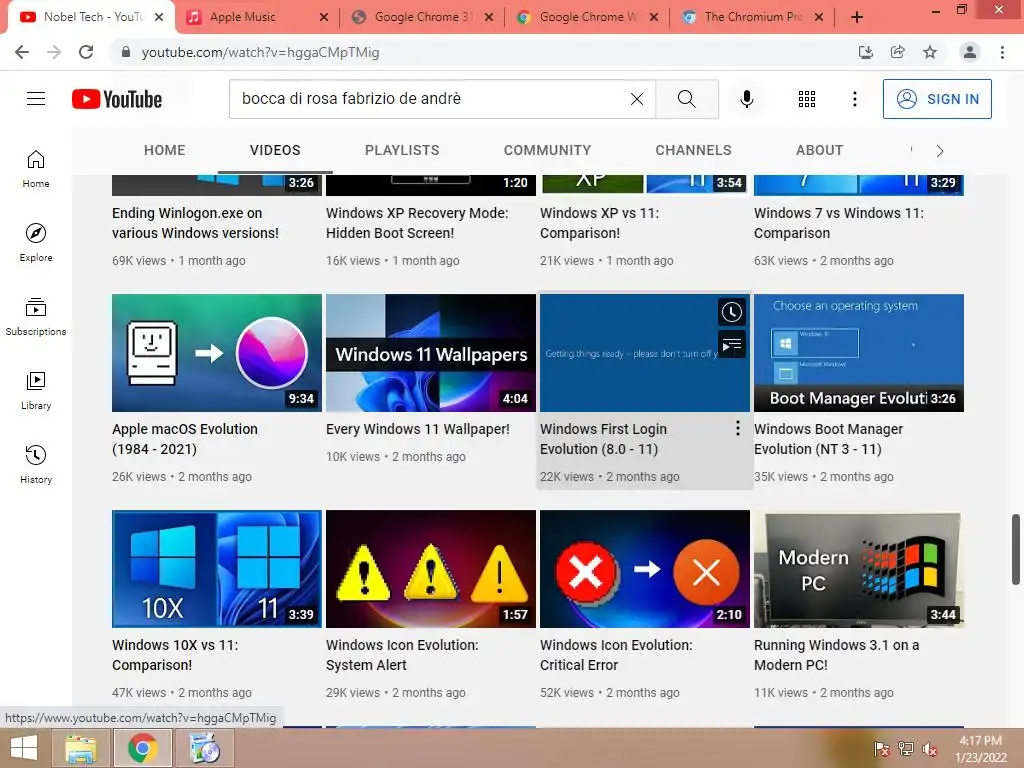This screenshot has width=1024, height=768.
Task: Open Explore in the sidebar
Action: pyautogui.click(x=36, y=242)
